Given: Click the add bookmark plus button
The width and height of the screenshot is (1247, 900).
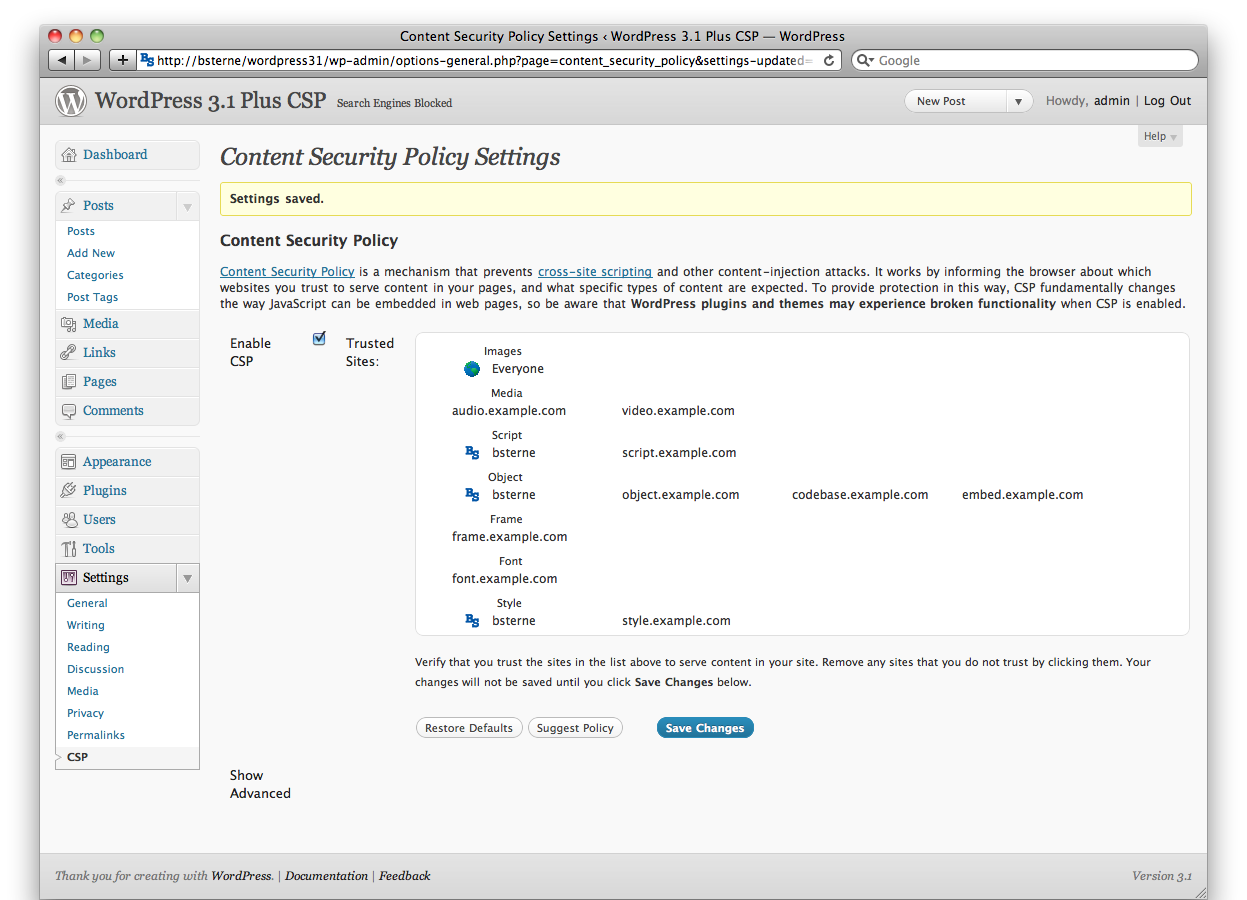Looking at the screenshot, I should pos(122,60).
